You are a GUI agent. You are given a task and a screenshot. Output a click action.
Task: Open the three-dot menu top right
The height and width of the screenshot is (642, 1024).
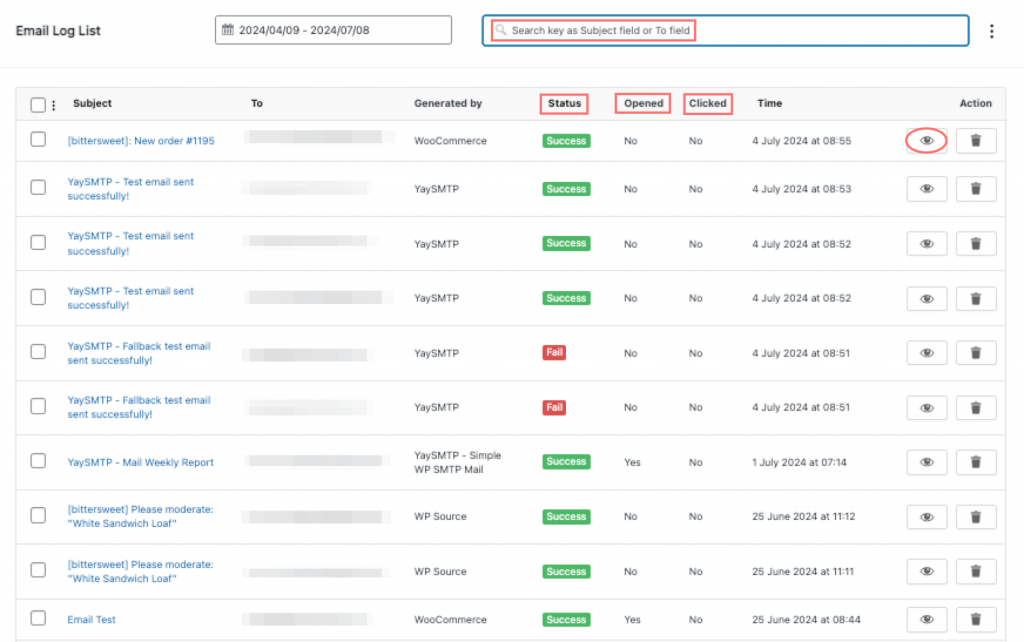coord(991,31)
